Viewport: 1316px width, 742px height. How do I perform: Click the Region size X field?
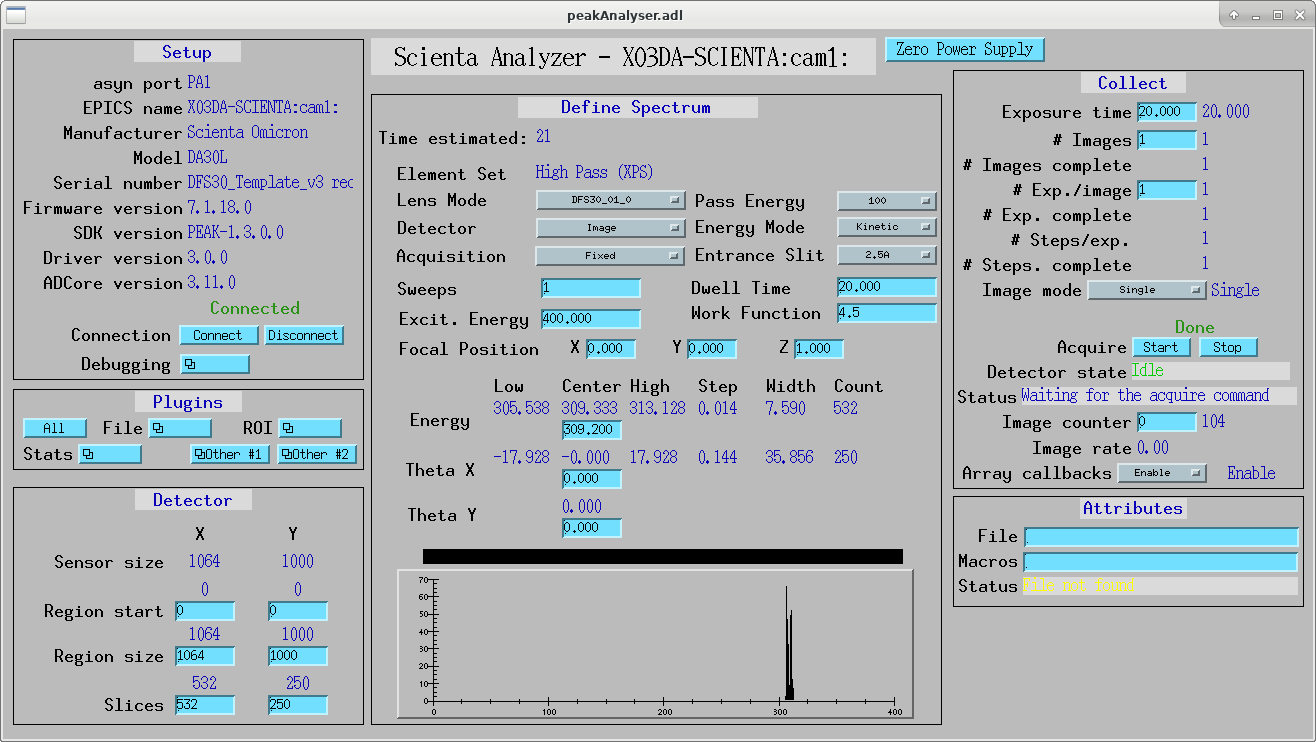click(x=205, y=656)
